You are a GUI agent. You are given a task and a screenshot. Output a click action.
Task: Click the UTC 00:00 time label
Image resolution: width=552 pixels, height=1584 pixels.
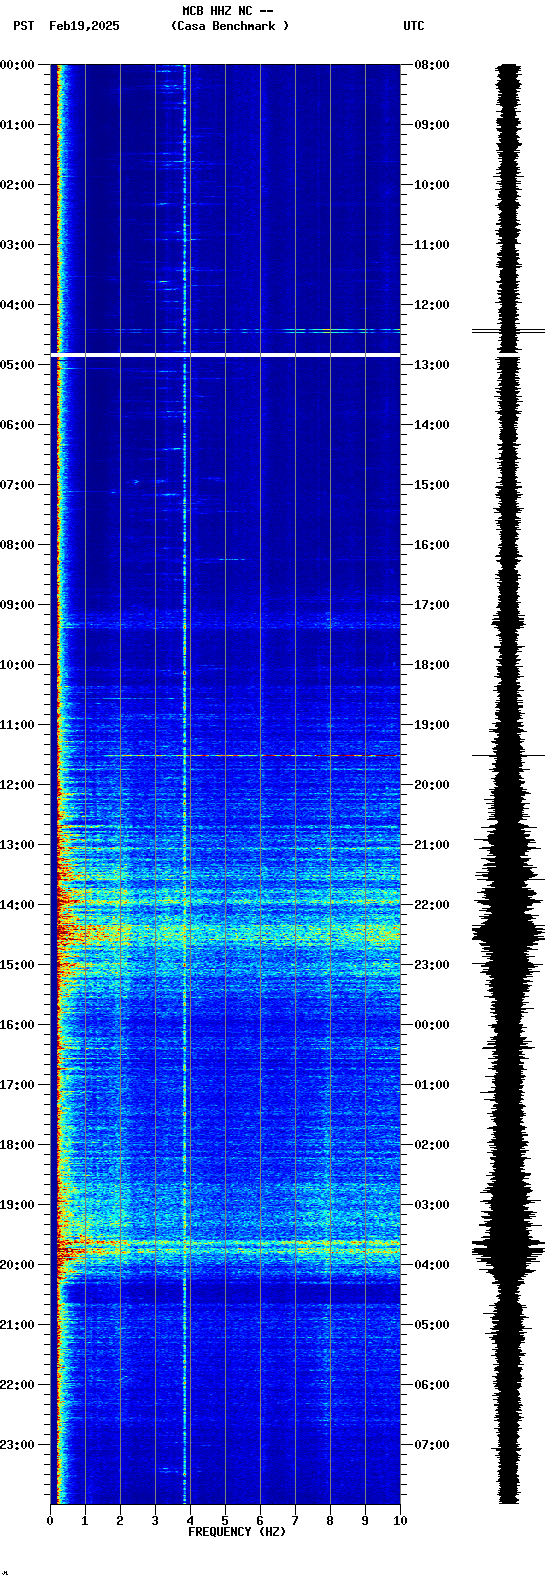(x=432, y=1025)
